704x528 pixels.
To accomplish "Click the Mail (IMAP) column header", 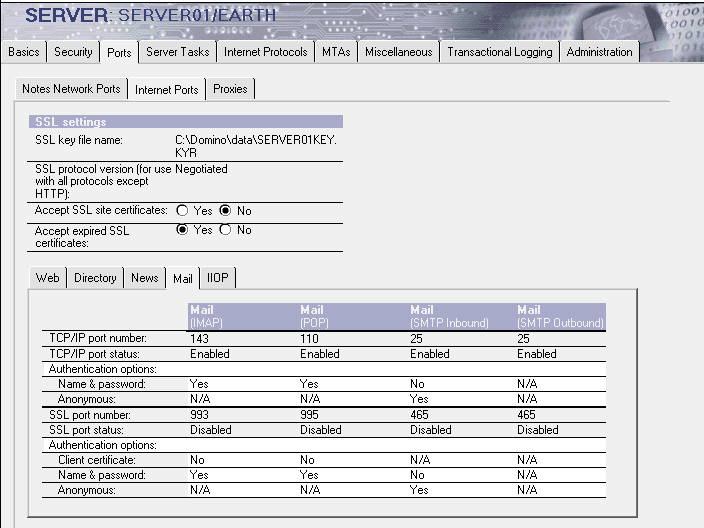I will point(243,317).
